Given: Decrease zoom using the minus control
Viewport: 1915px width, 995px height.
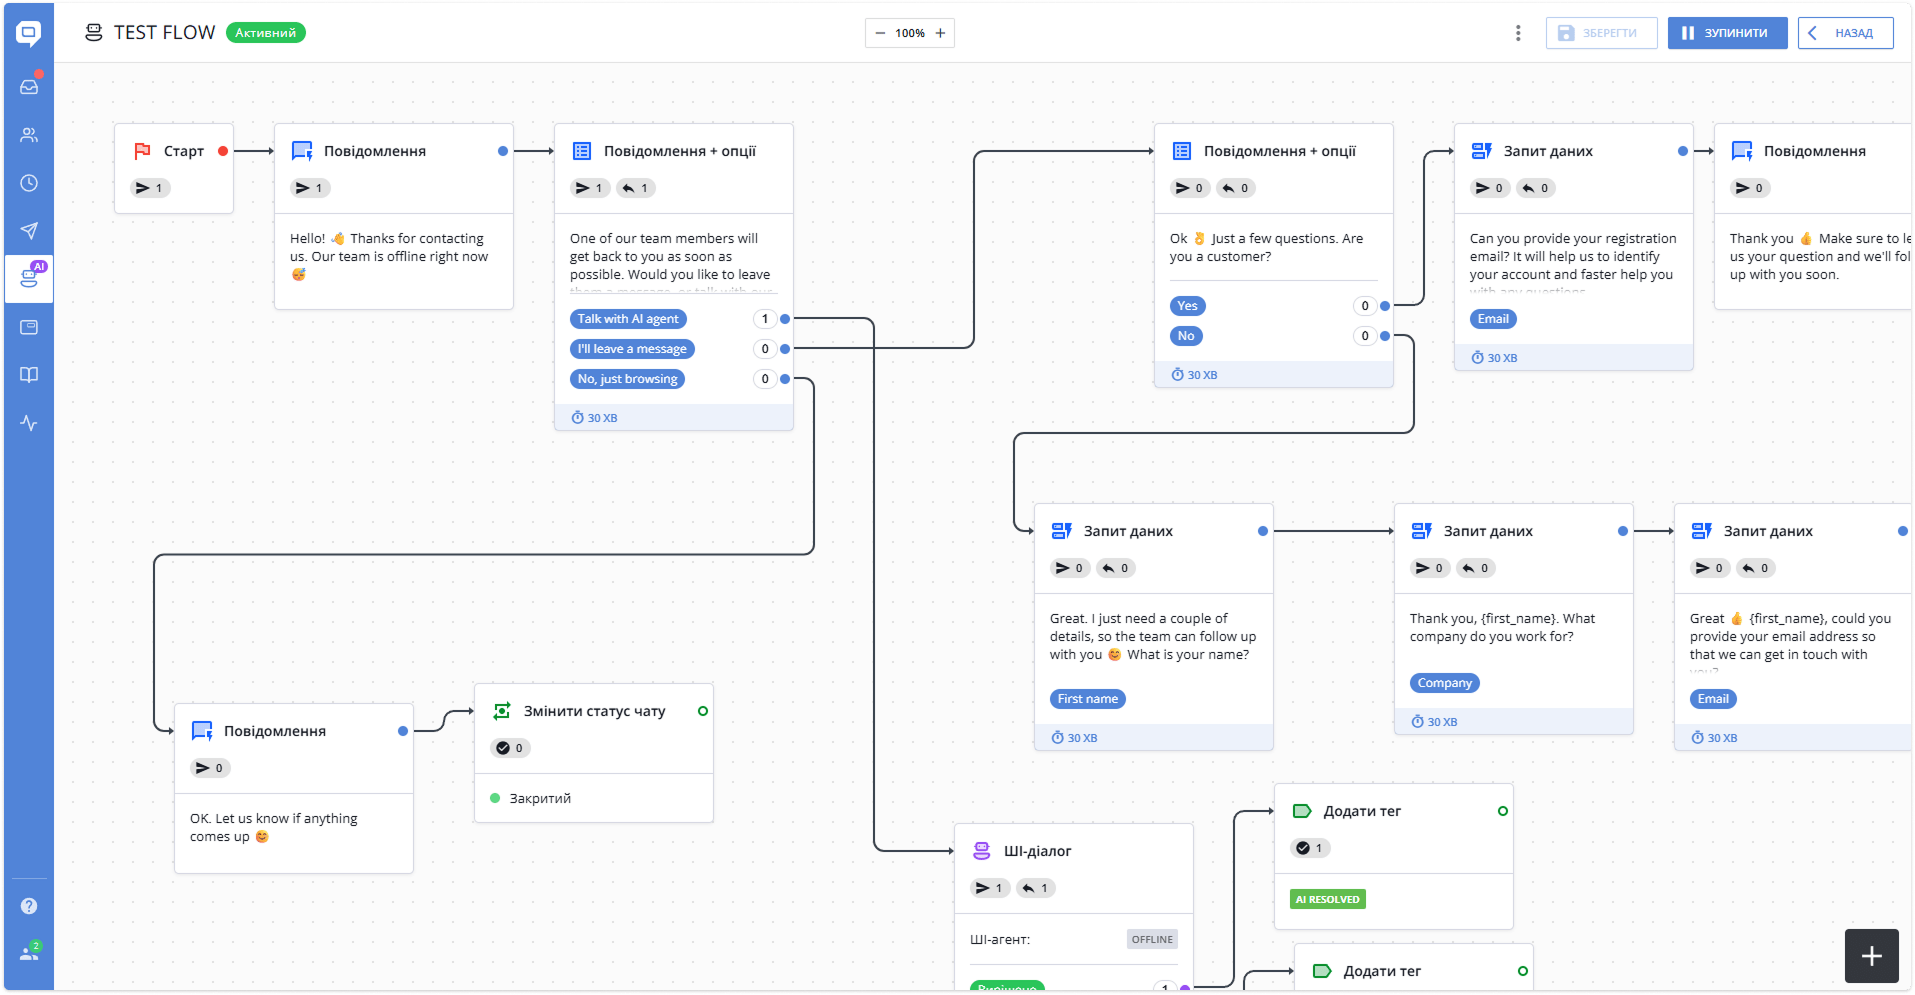Looking at the screenshot, I should (879, 32).
